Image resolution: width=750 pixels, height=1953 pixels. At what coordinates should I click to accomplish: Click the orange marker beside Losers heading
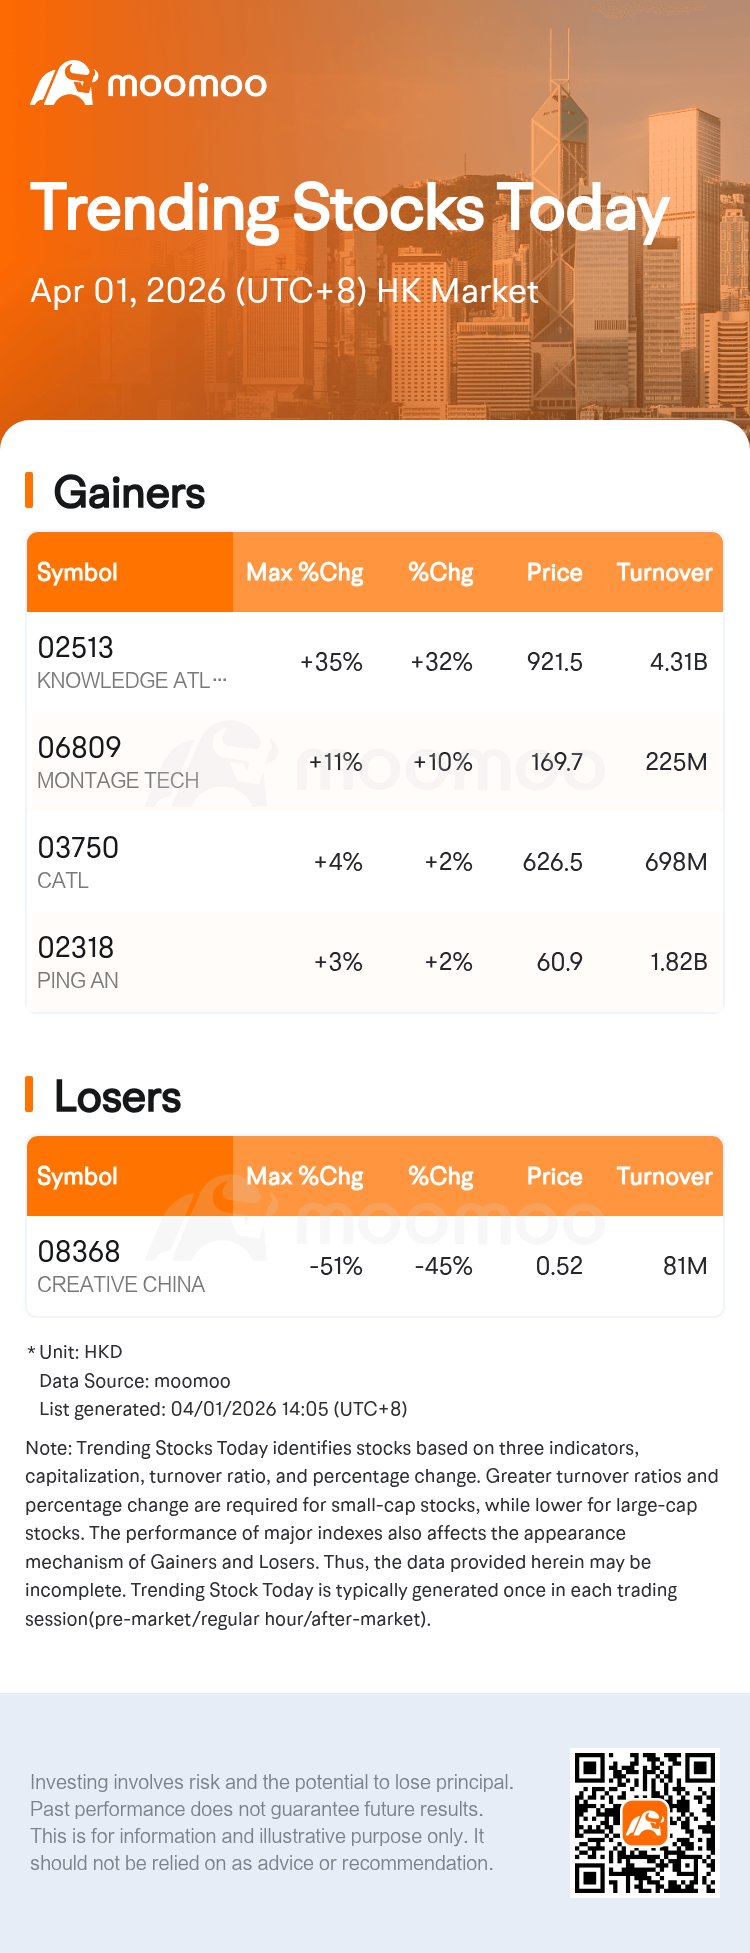[29, 1095]
